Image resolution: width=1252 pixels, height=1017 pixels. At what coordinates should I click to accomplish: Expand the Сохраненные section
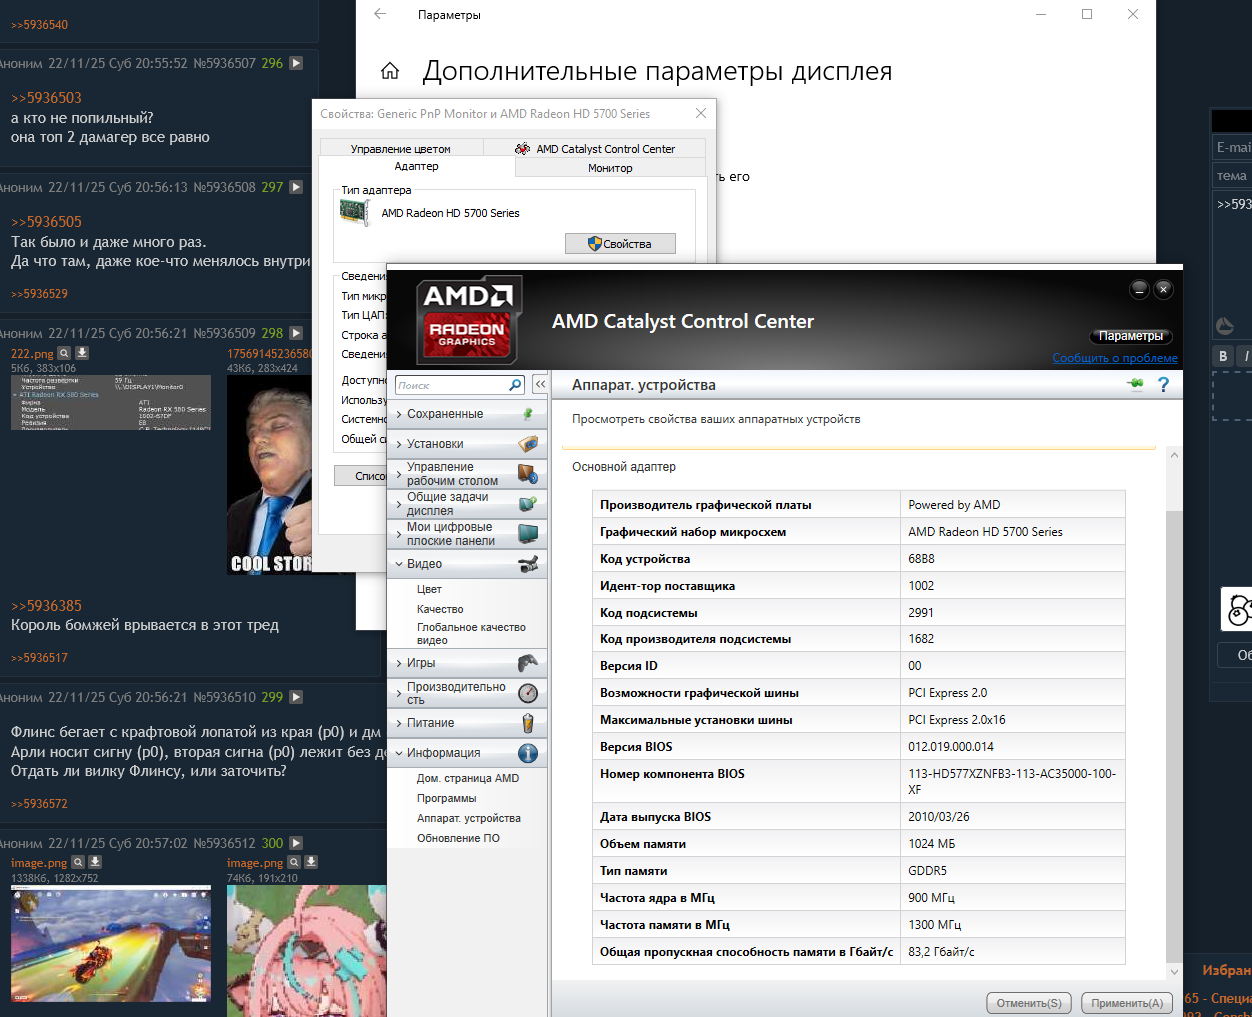coord(467,414)
